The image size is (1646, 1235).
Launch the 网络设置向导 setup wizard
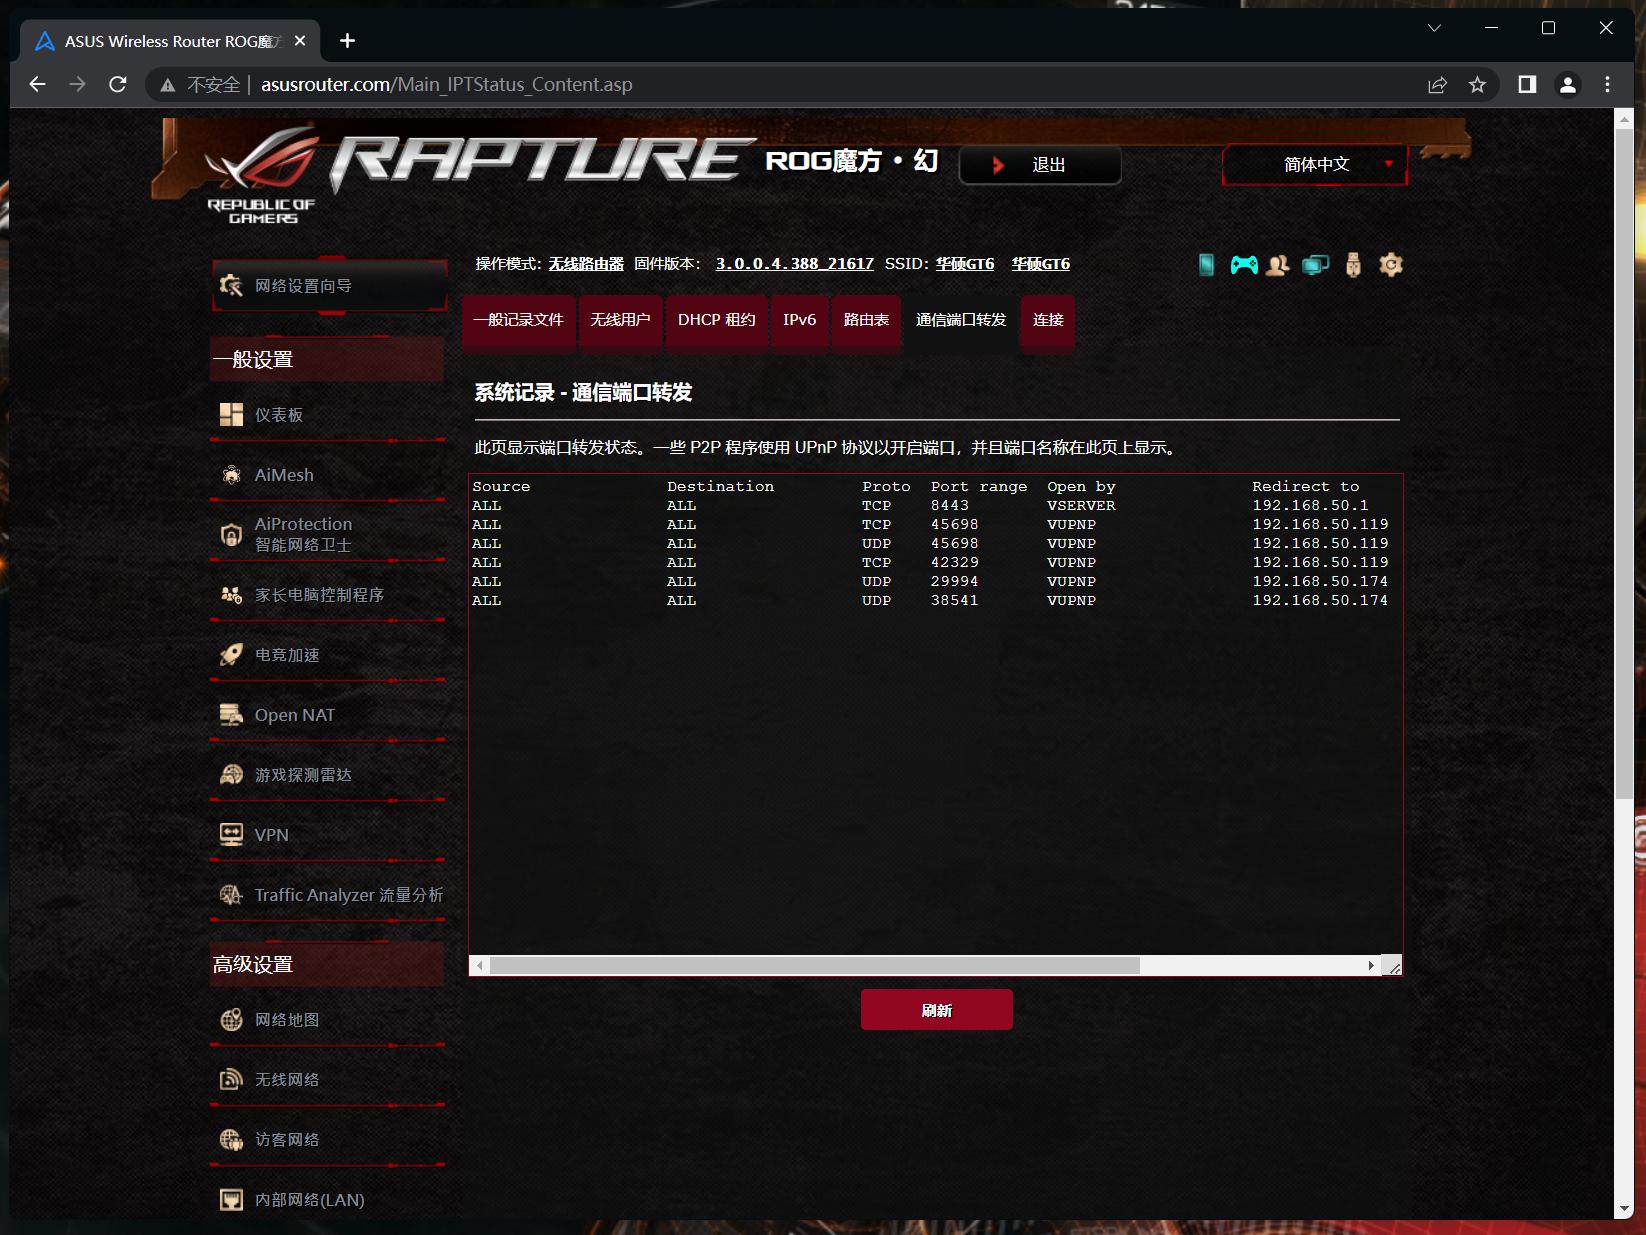pyautogui.click(x=329, y=286)
